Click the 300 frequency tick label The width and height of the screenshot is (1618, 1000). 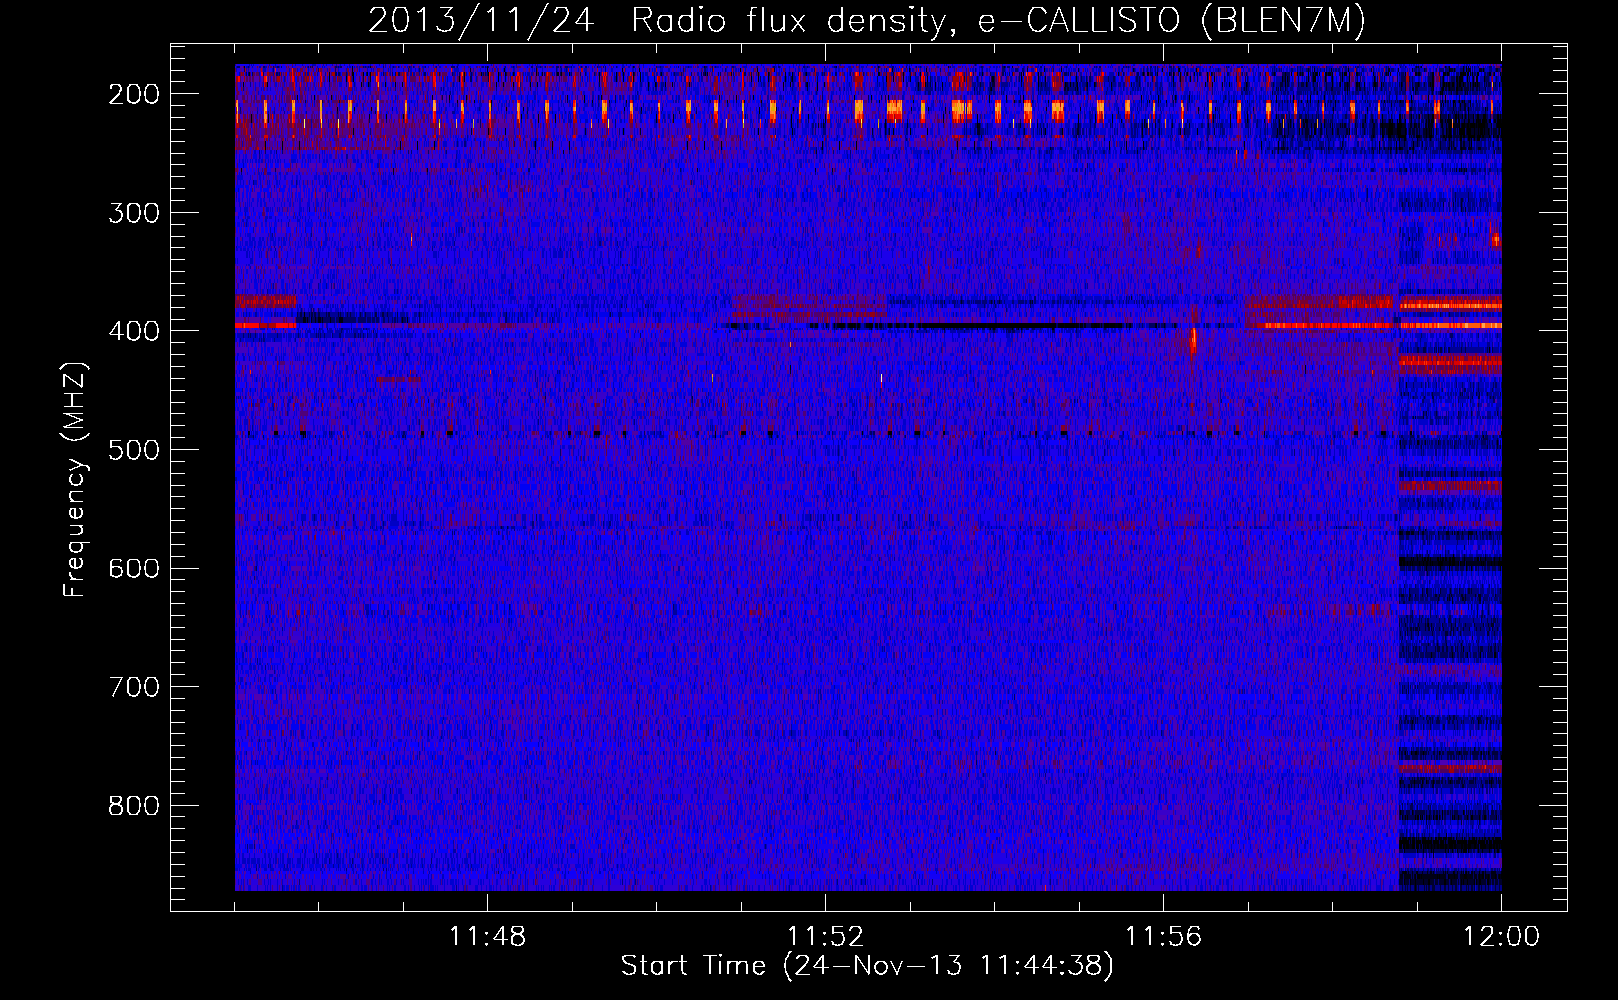[x=134, y=213]
